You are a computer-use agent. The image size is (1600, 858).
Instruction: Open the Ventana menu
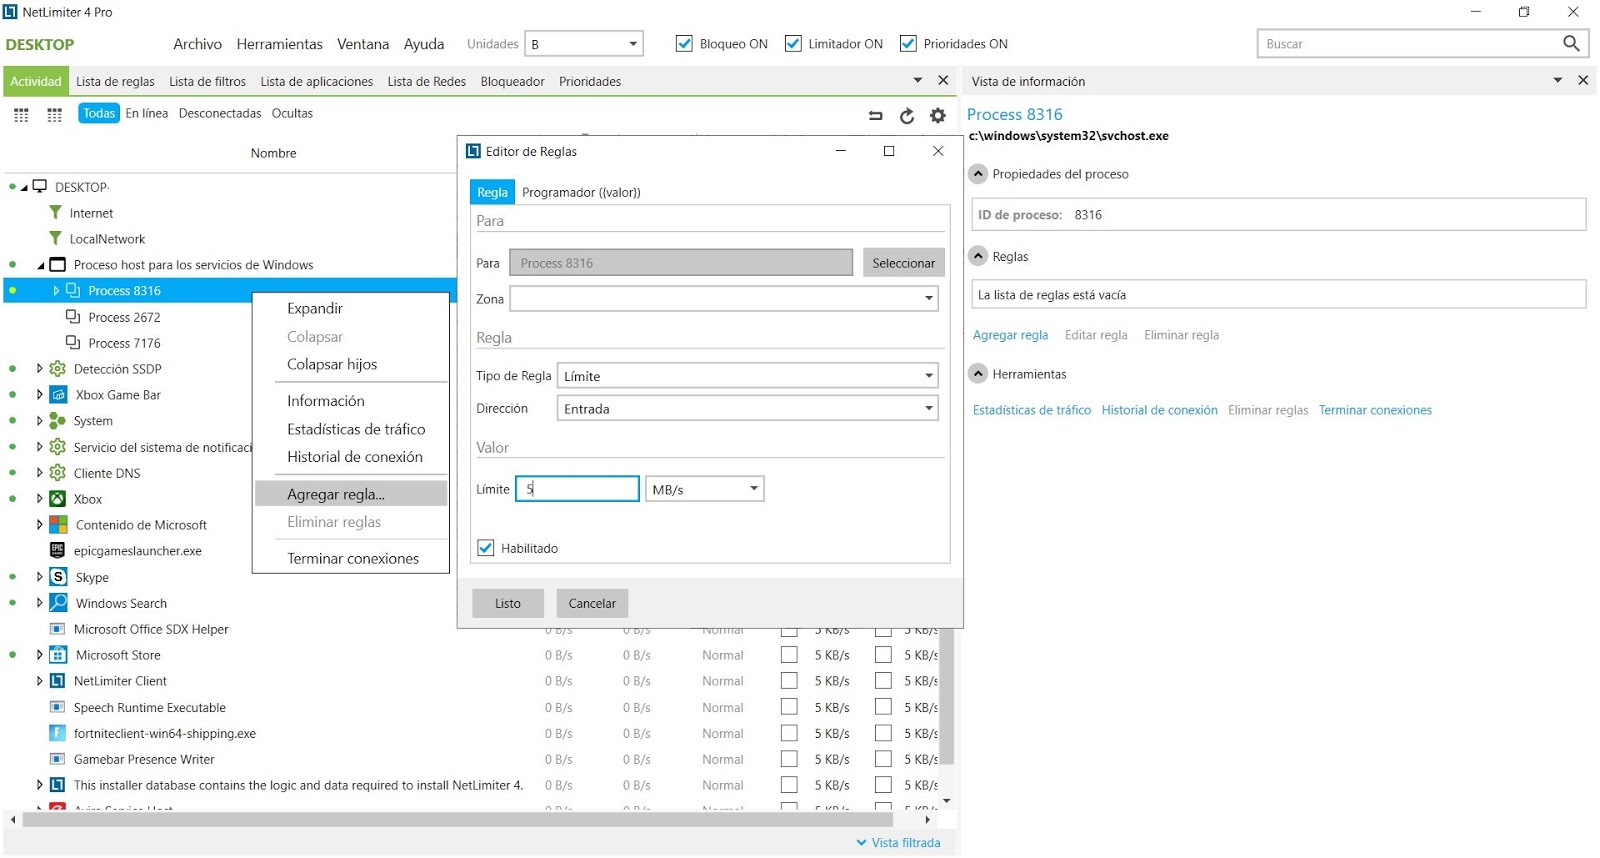click(363, 44)
